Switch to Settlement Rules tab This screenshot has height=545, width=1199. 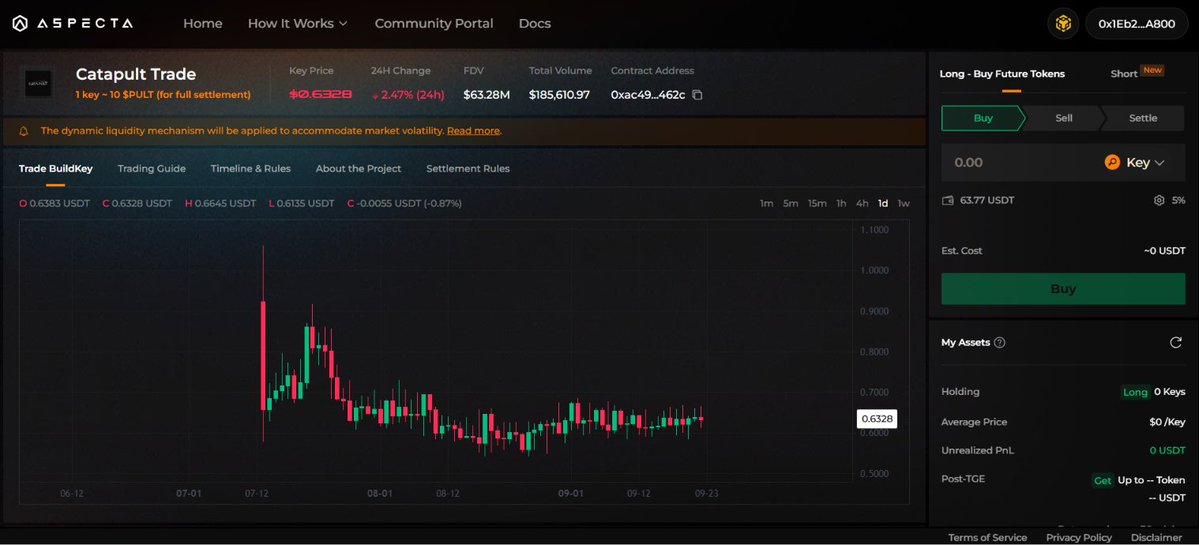pyautogui.click(x=468, y=168)
